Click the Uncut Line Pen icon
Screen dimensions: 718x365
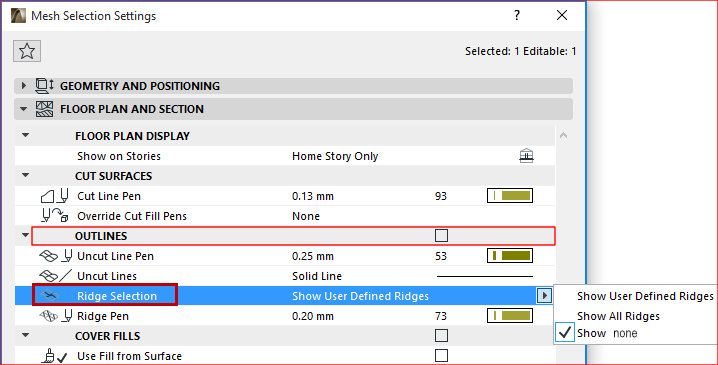[x=55, y=256]
